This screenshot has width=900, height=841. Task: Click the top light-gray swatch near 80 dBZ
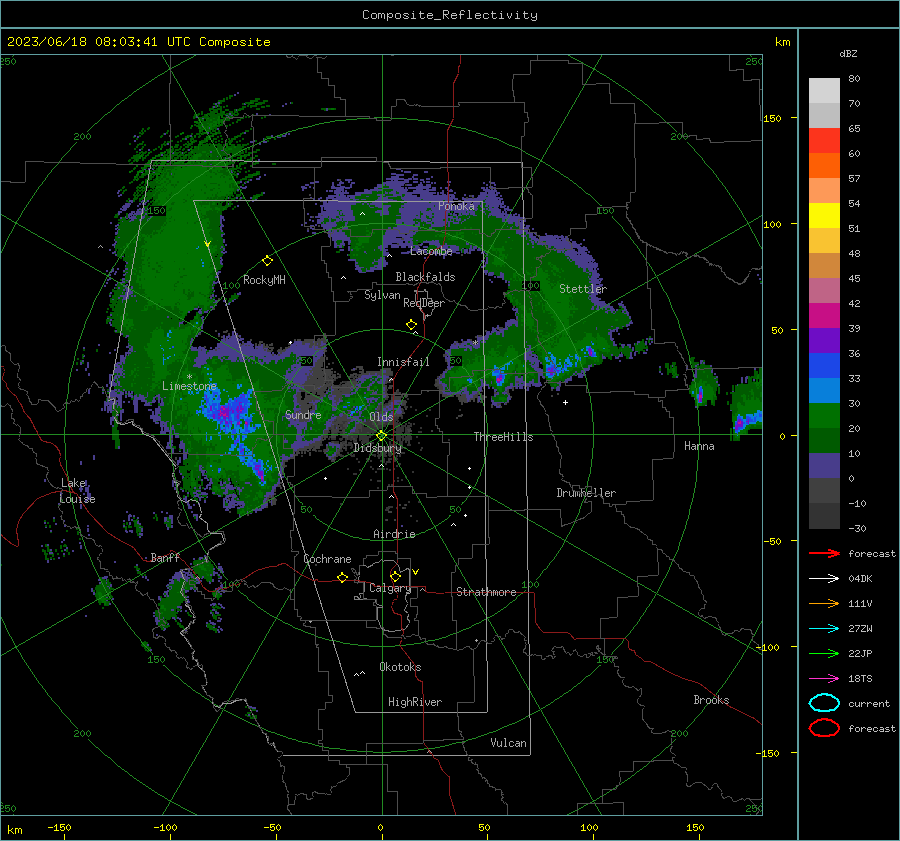[824, 90]
